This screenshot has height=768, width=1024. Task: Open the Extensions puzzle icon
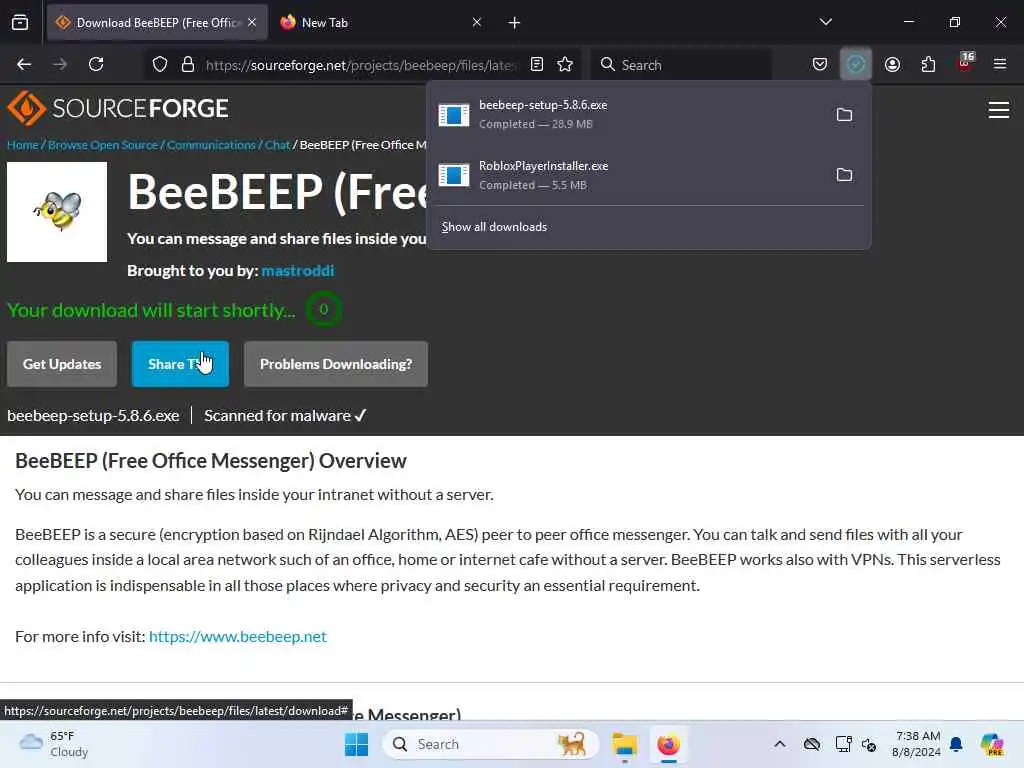click(928, 65)
